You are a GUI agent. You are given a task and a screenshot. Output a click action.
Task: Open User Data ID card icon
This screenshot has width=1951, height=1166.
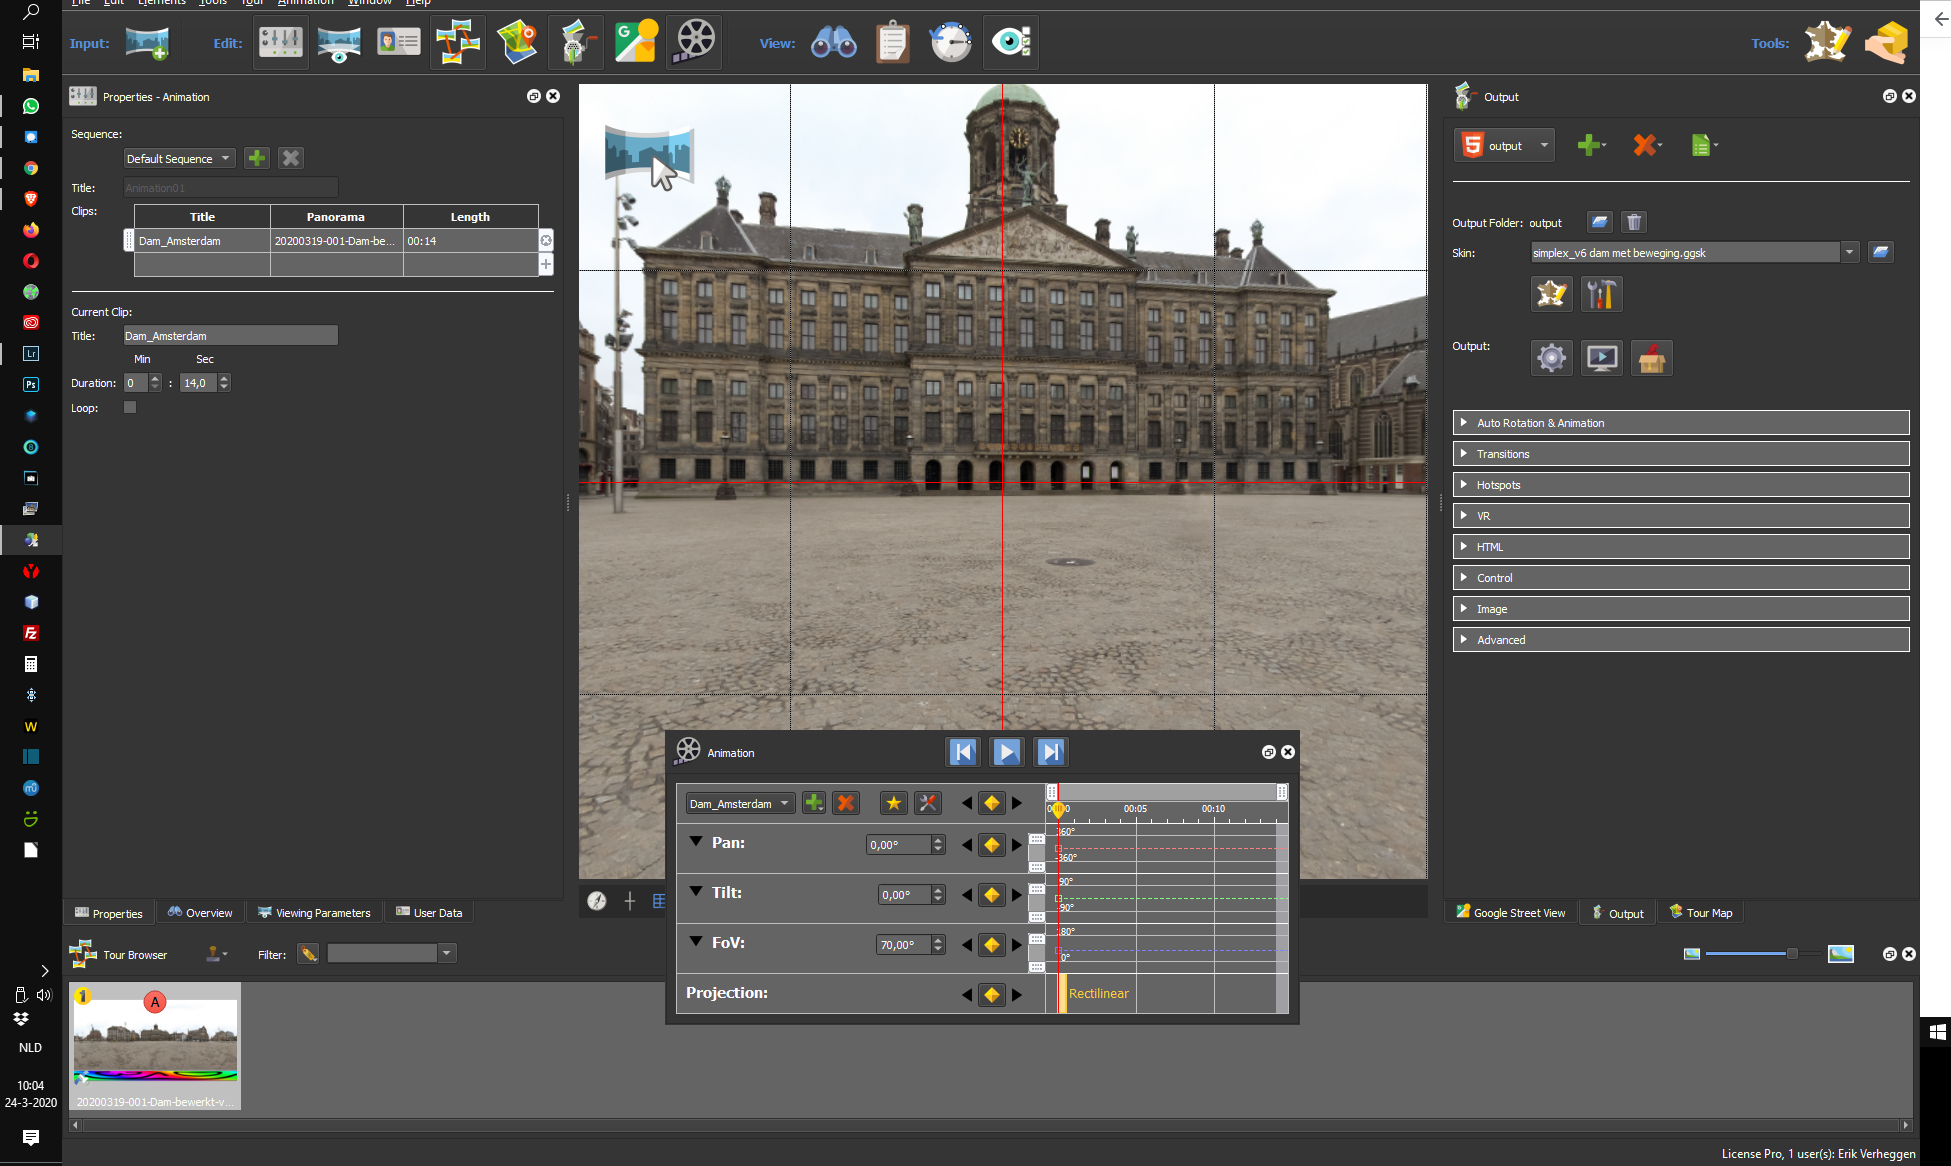398,43
